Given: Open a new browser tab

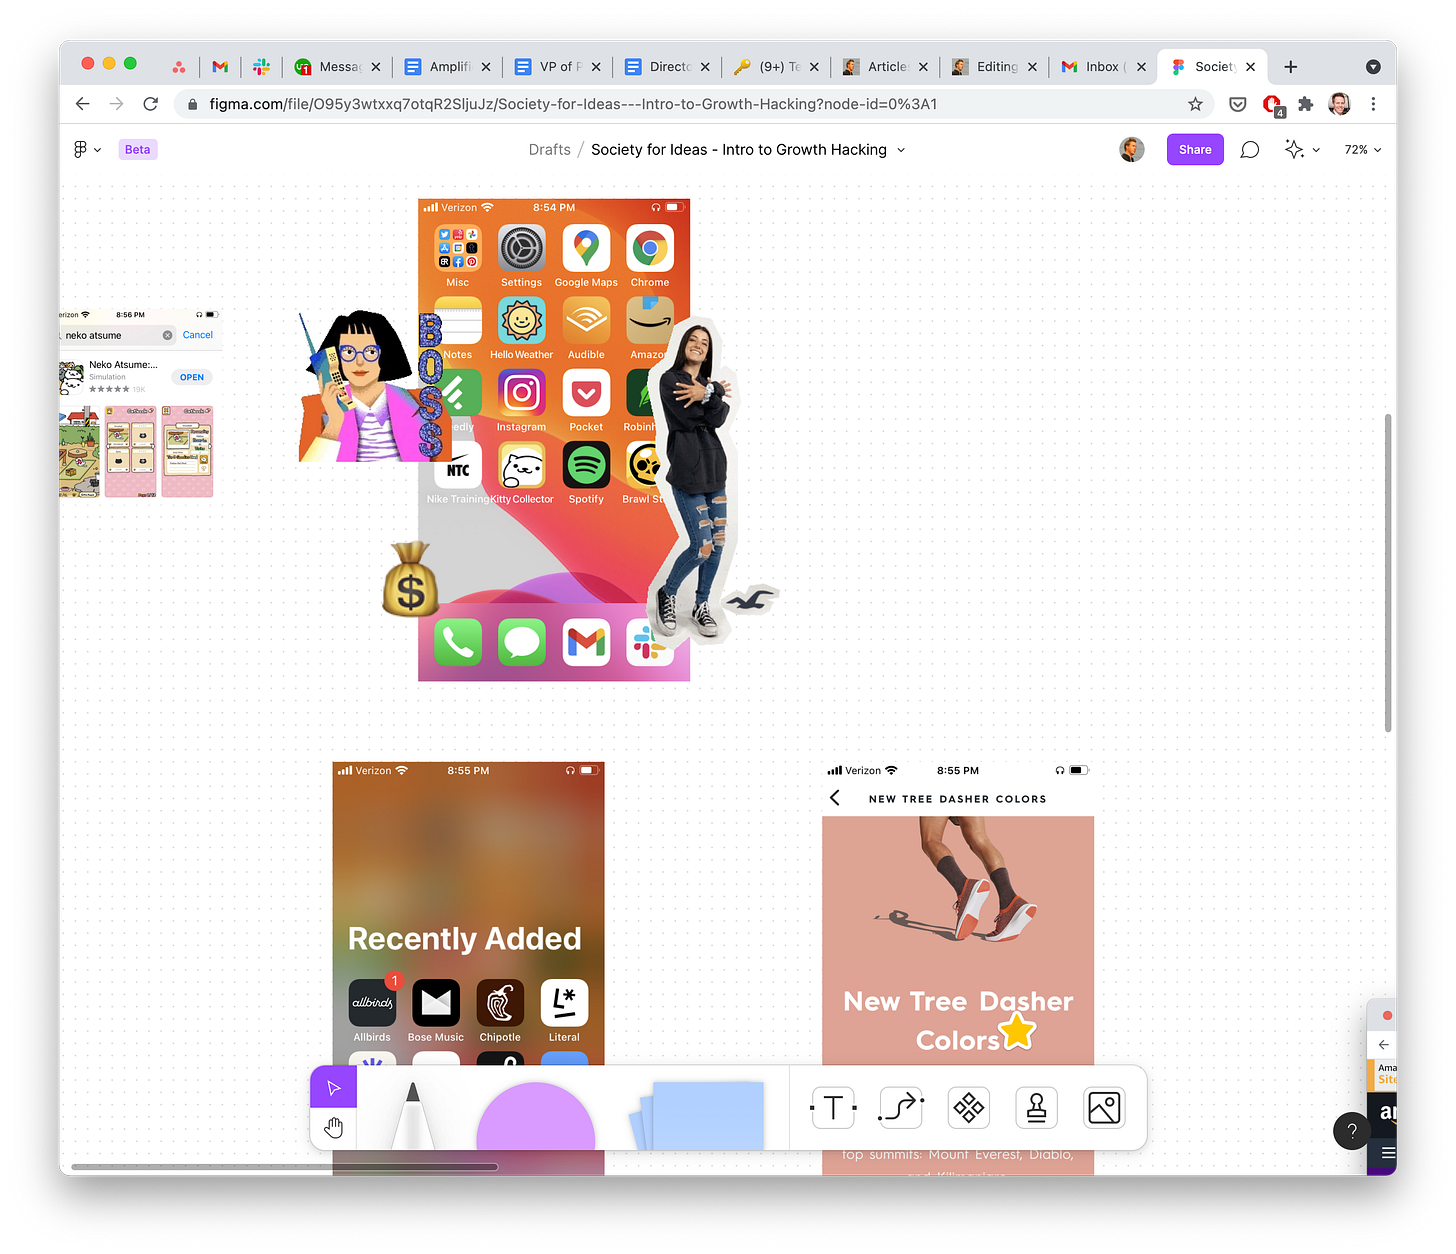Looking at the screenshot, I should 1291,67.
